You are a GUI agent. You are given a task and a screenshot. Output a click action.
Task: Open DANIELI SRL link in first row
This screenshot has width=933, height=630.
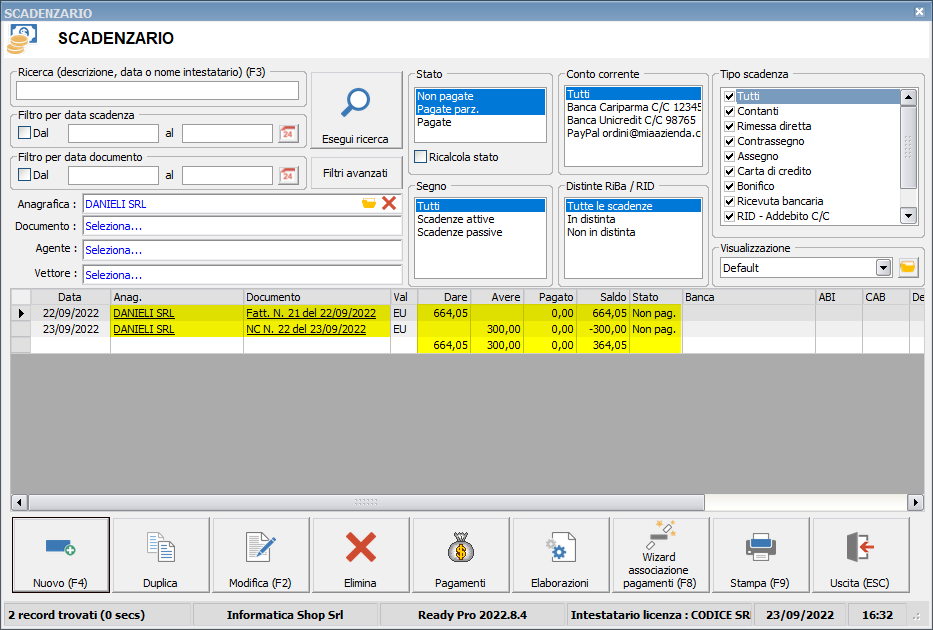click(143, 313)
